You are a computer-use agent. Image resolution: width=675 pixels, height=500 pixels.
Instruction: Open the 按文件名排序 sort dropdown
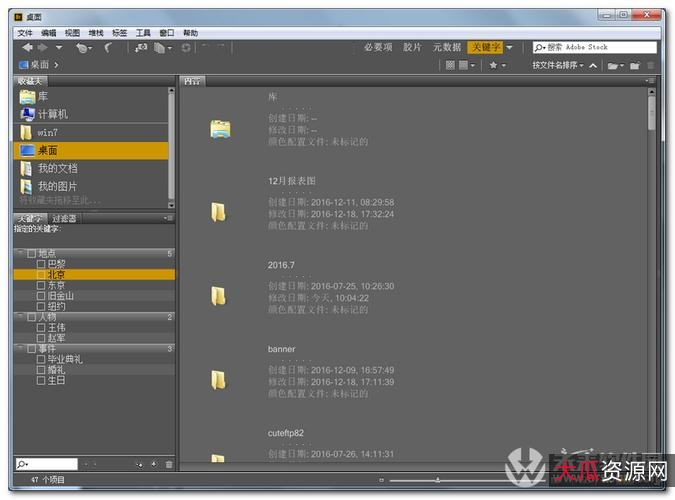click(x=557, y=65)
